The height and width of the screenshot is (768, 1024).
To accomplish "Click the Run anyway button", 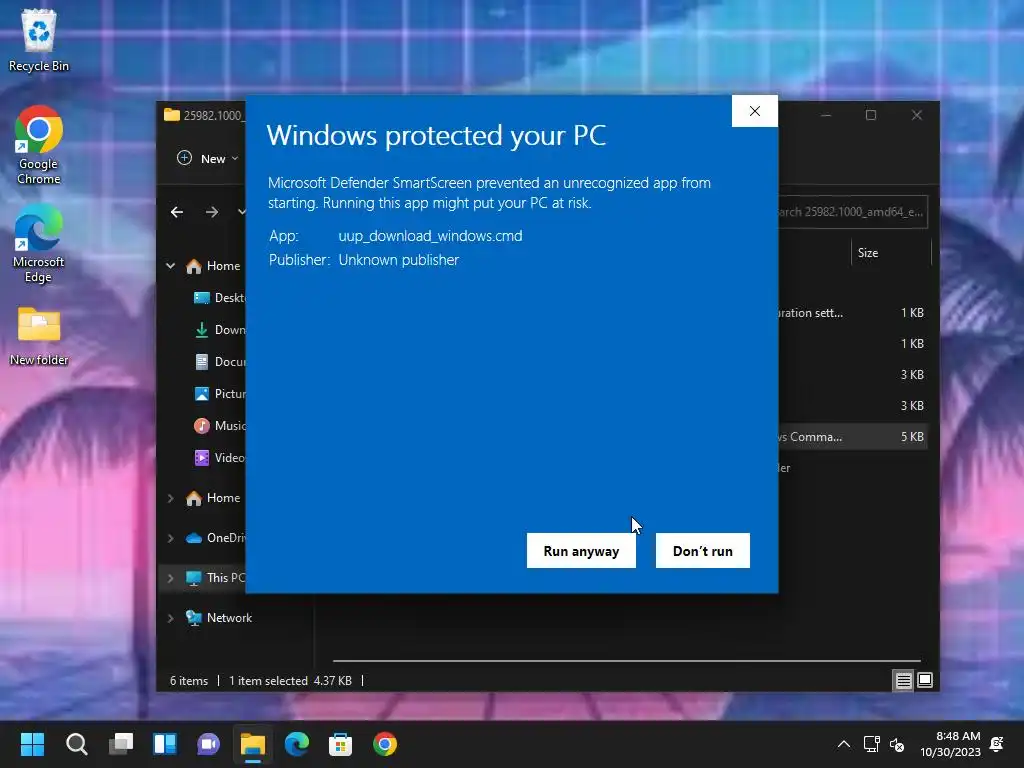I will [581, 551].
